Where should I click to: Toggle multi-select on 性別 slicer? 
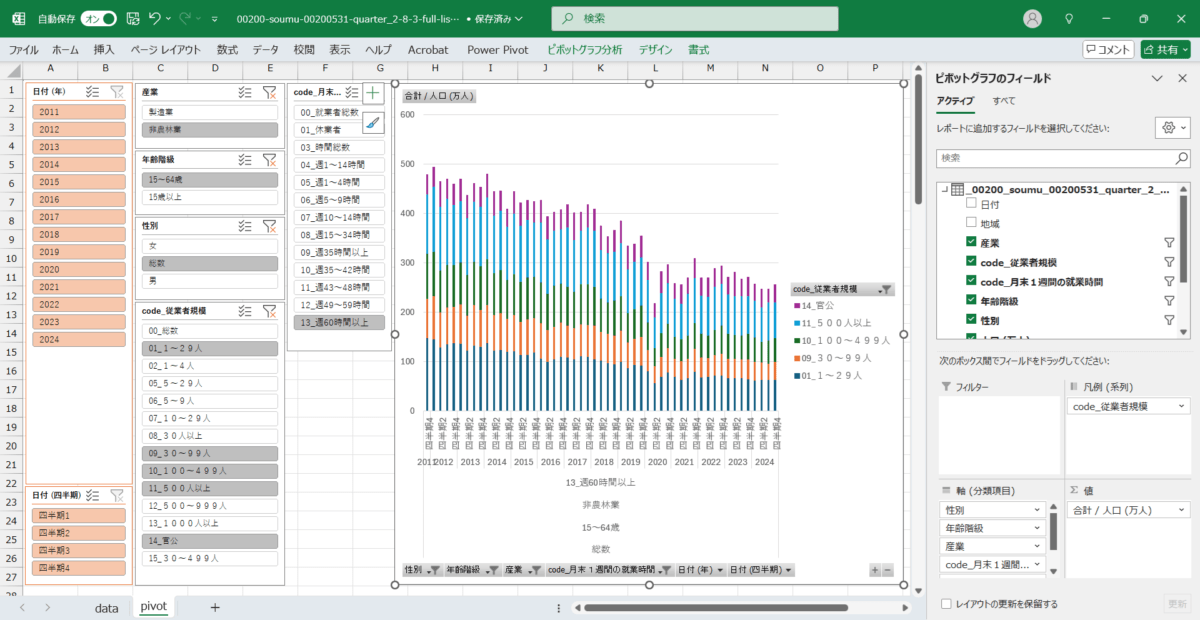click(x=245, y=226)
